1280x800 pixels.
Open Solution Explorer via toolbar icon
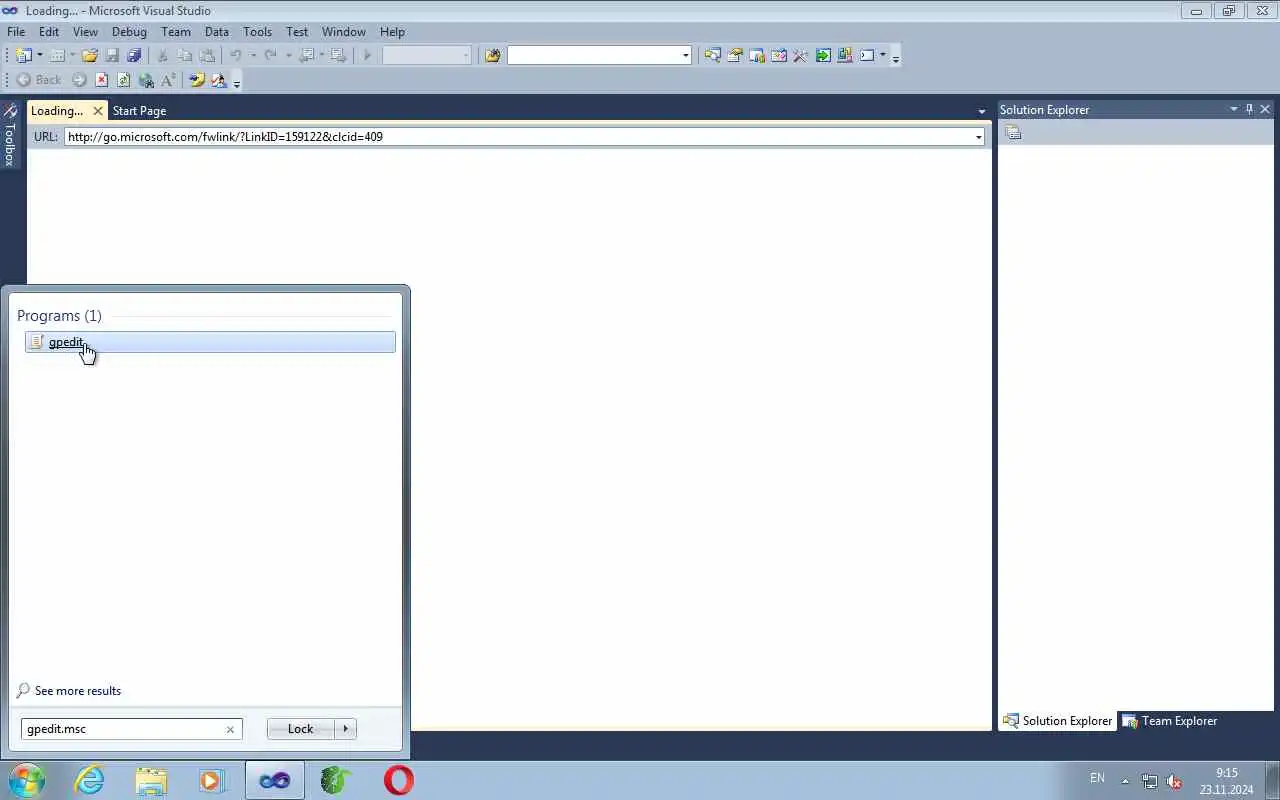click(x=712, y=56)
